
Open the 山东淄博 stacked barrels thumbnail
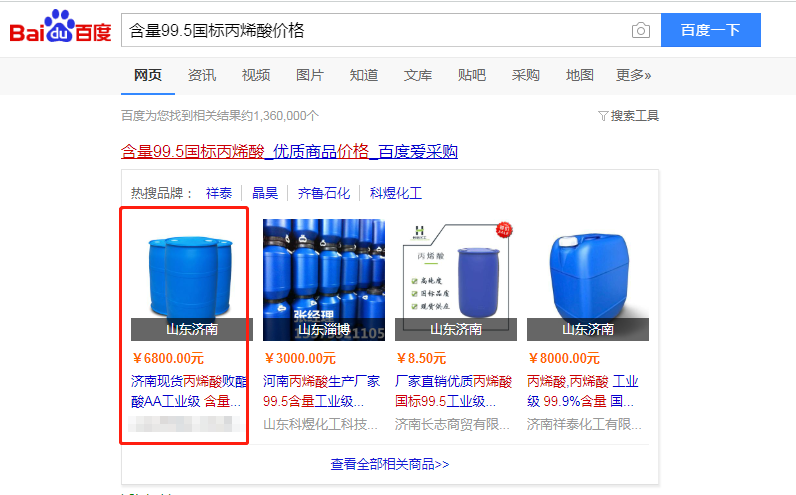coord(324,280)
